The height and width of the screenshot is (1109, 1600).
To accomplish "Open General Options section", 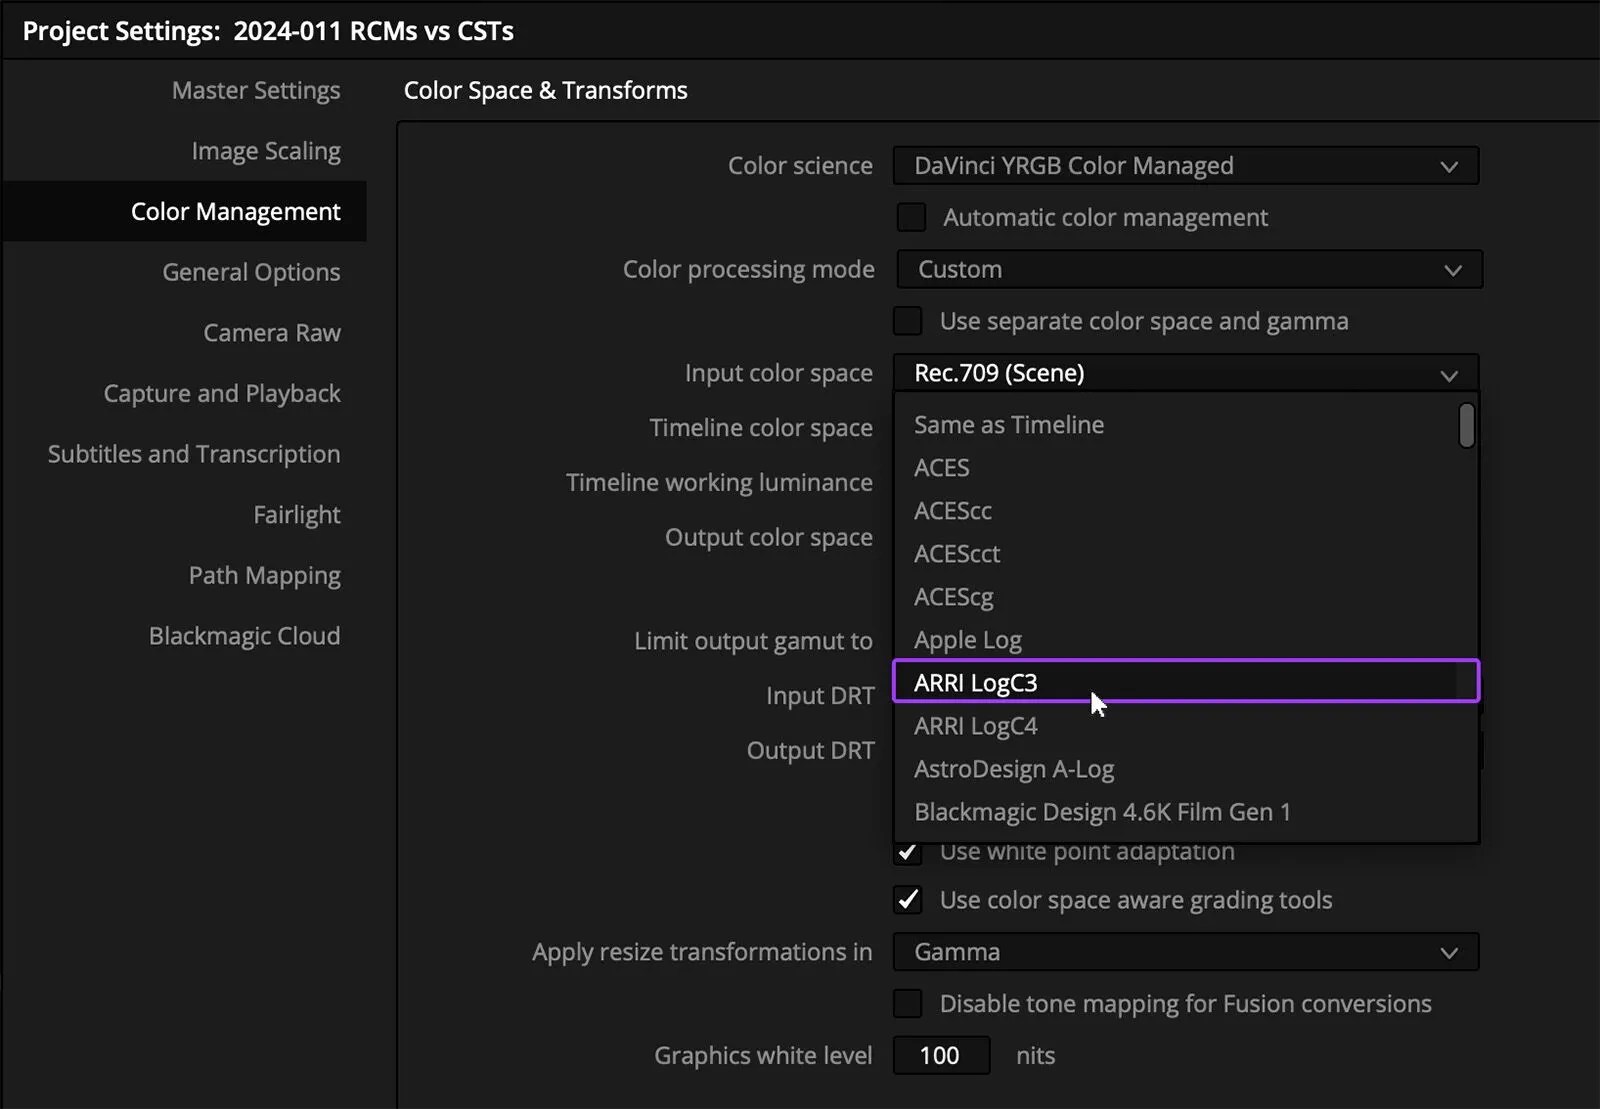I will pyautogui.click(x=251, y=272).
